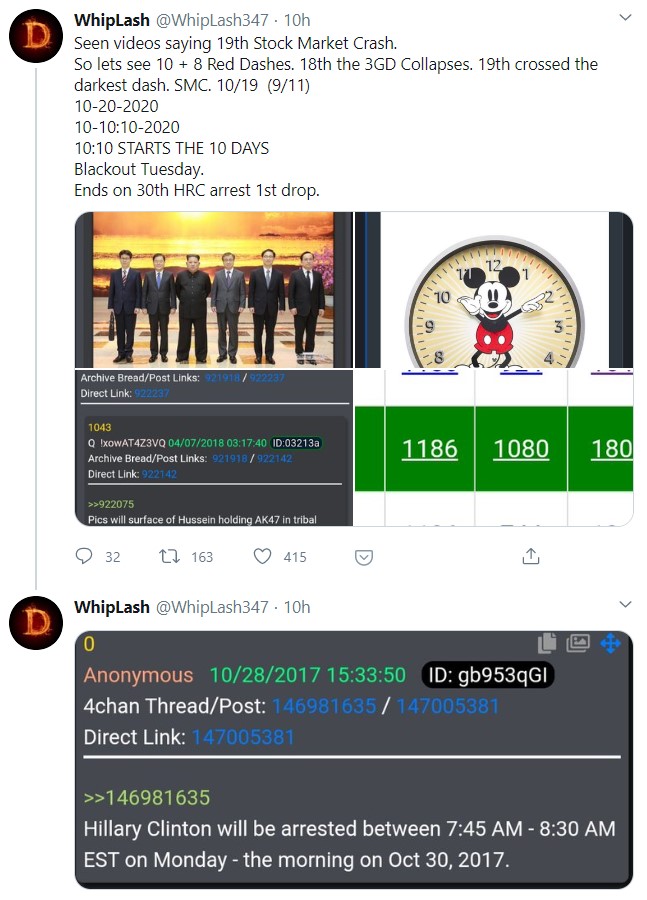Open the Mickey Mouse clock image
This screenshot has width=647, height=900.
(x=494, y=290)
